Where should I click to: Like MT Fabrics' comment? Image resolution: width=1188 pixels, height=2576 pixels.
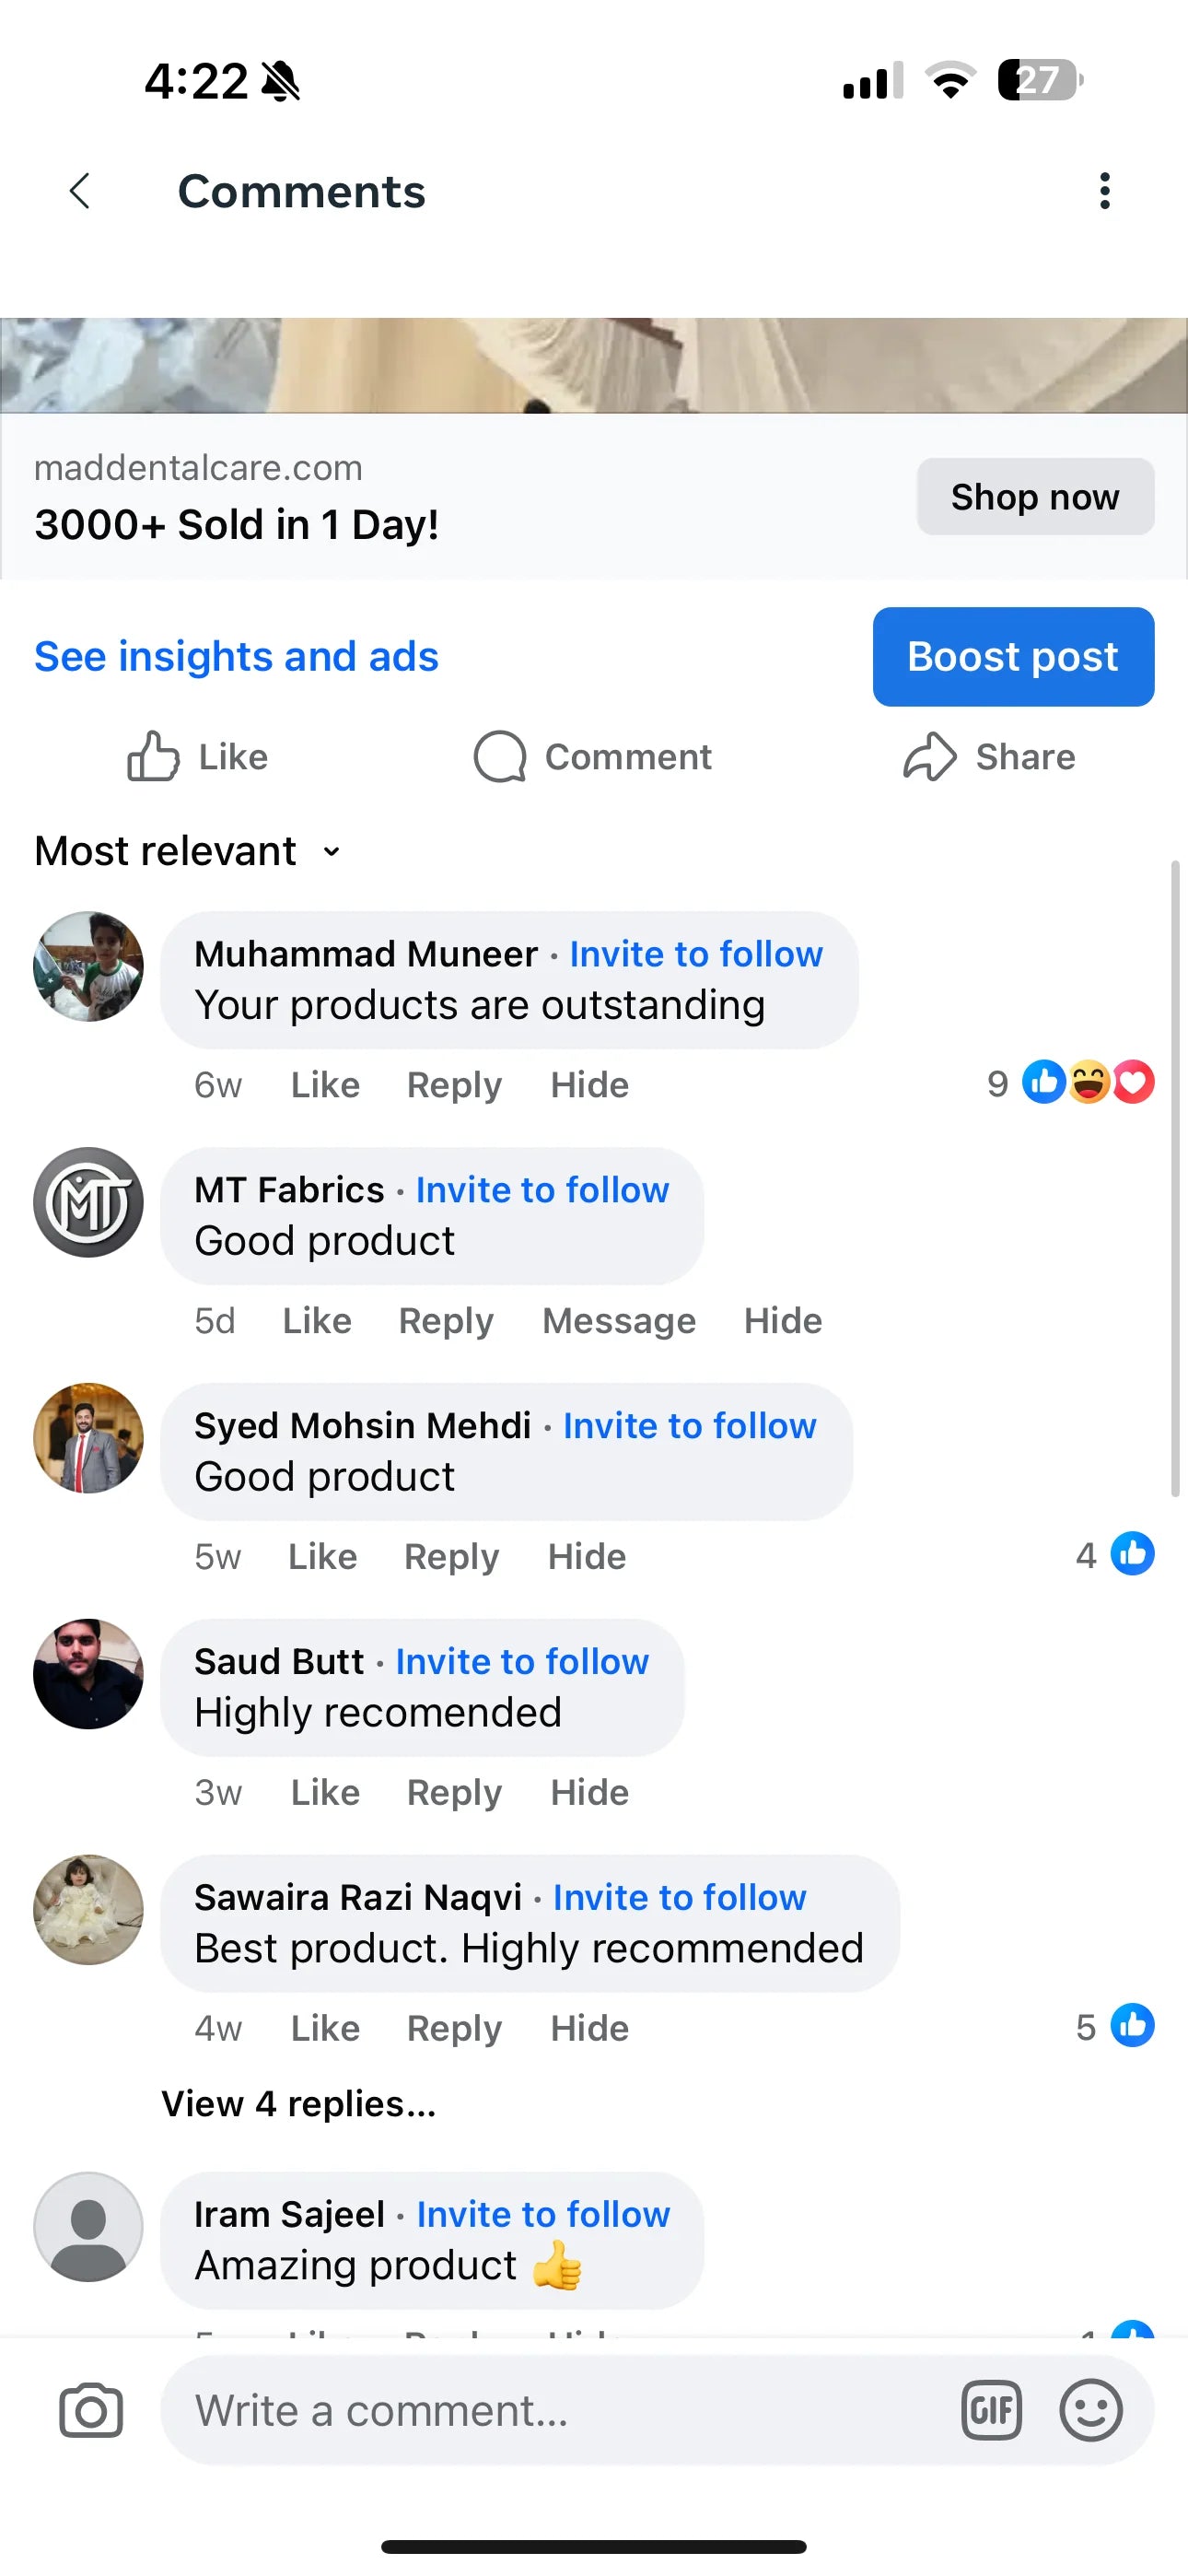[317, 1321]
